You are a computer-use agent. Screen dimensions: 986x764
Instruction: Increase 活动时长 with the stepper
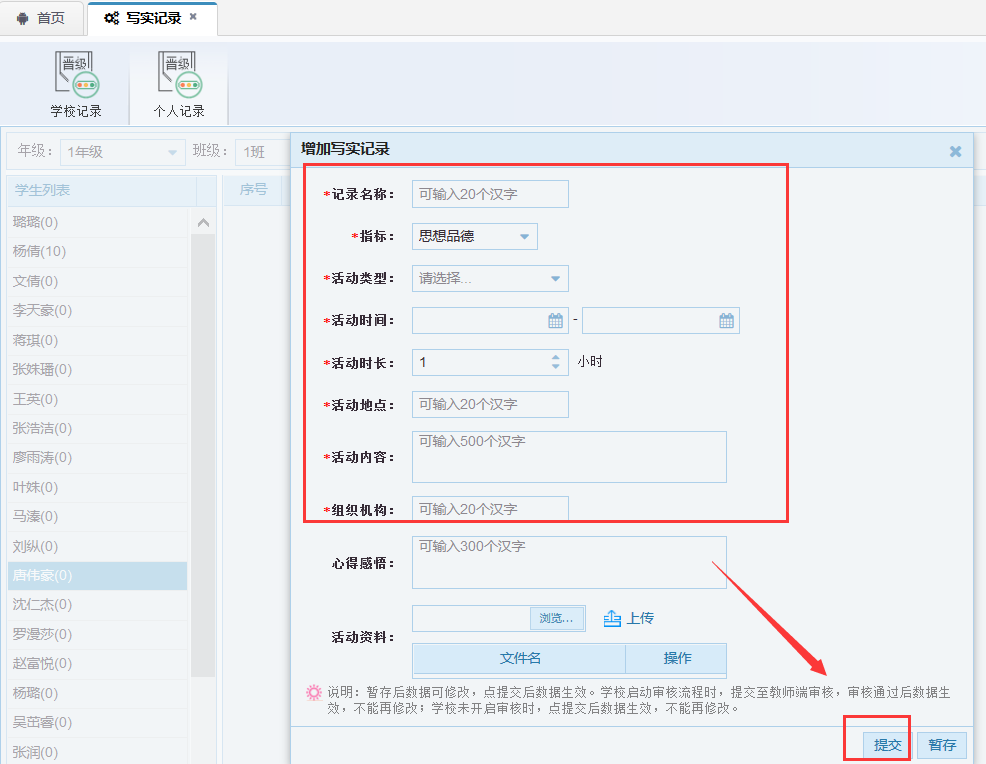pyautogui.click(x=556, y=357)
